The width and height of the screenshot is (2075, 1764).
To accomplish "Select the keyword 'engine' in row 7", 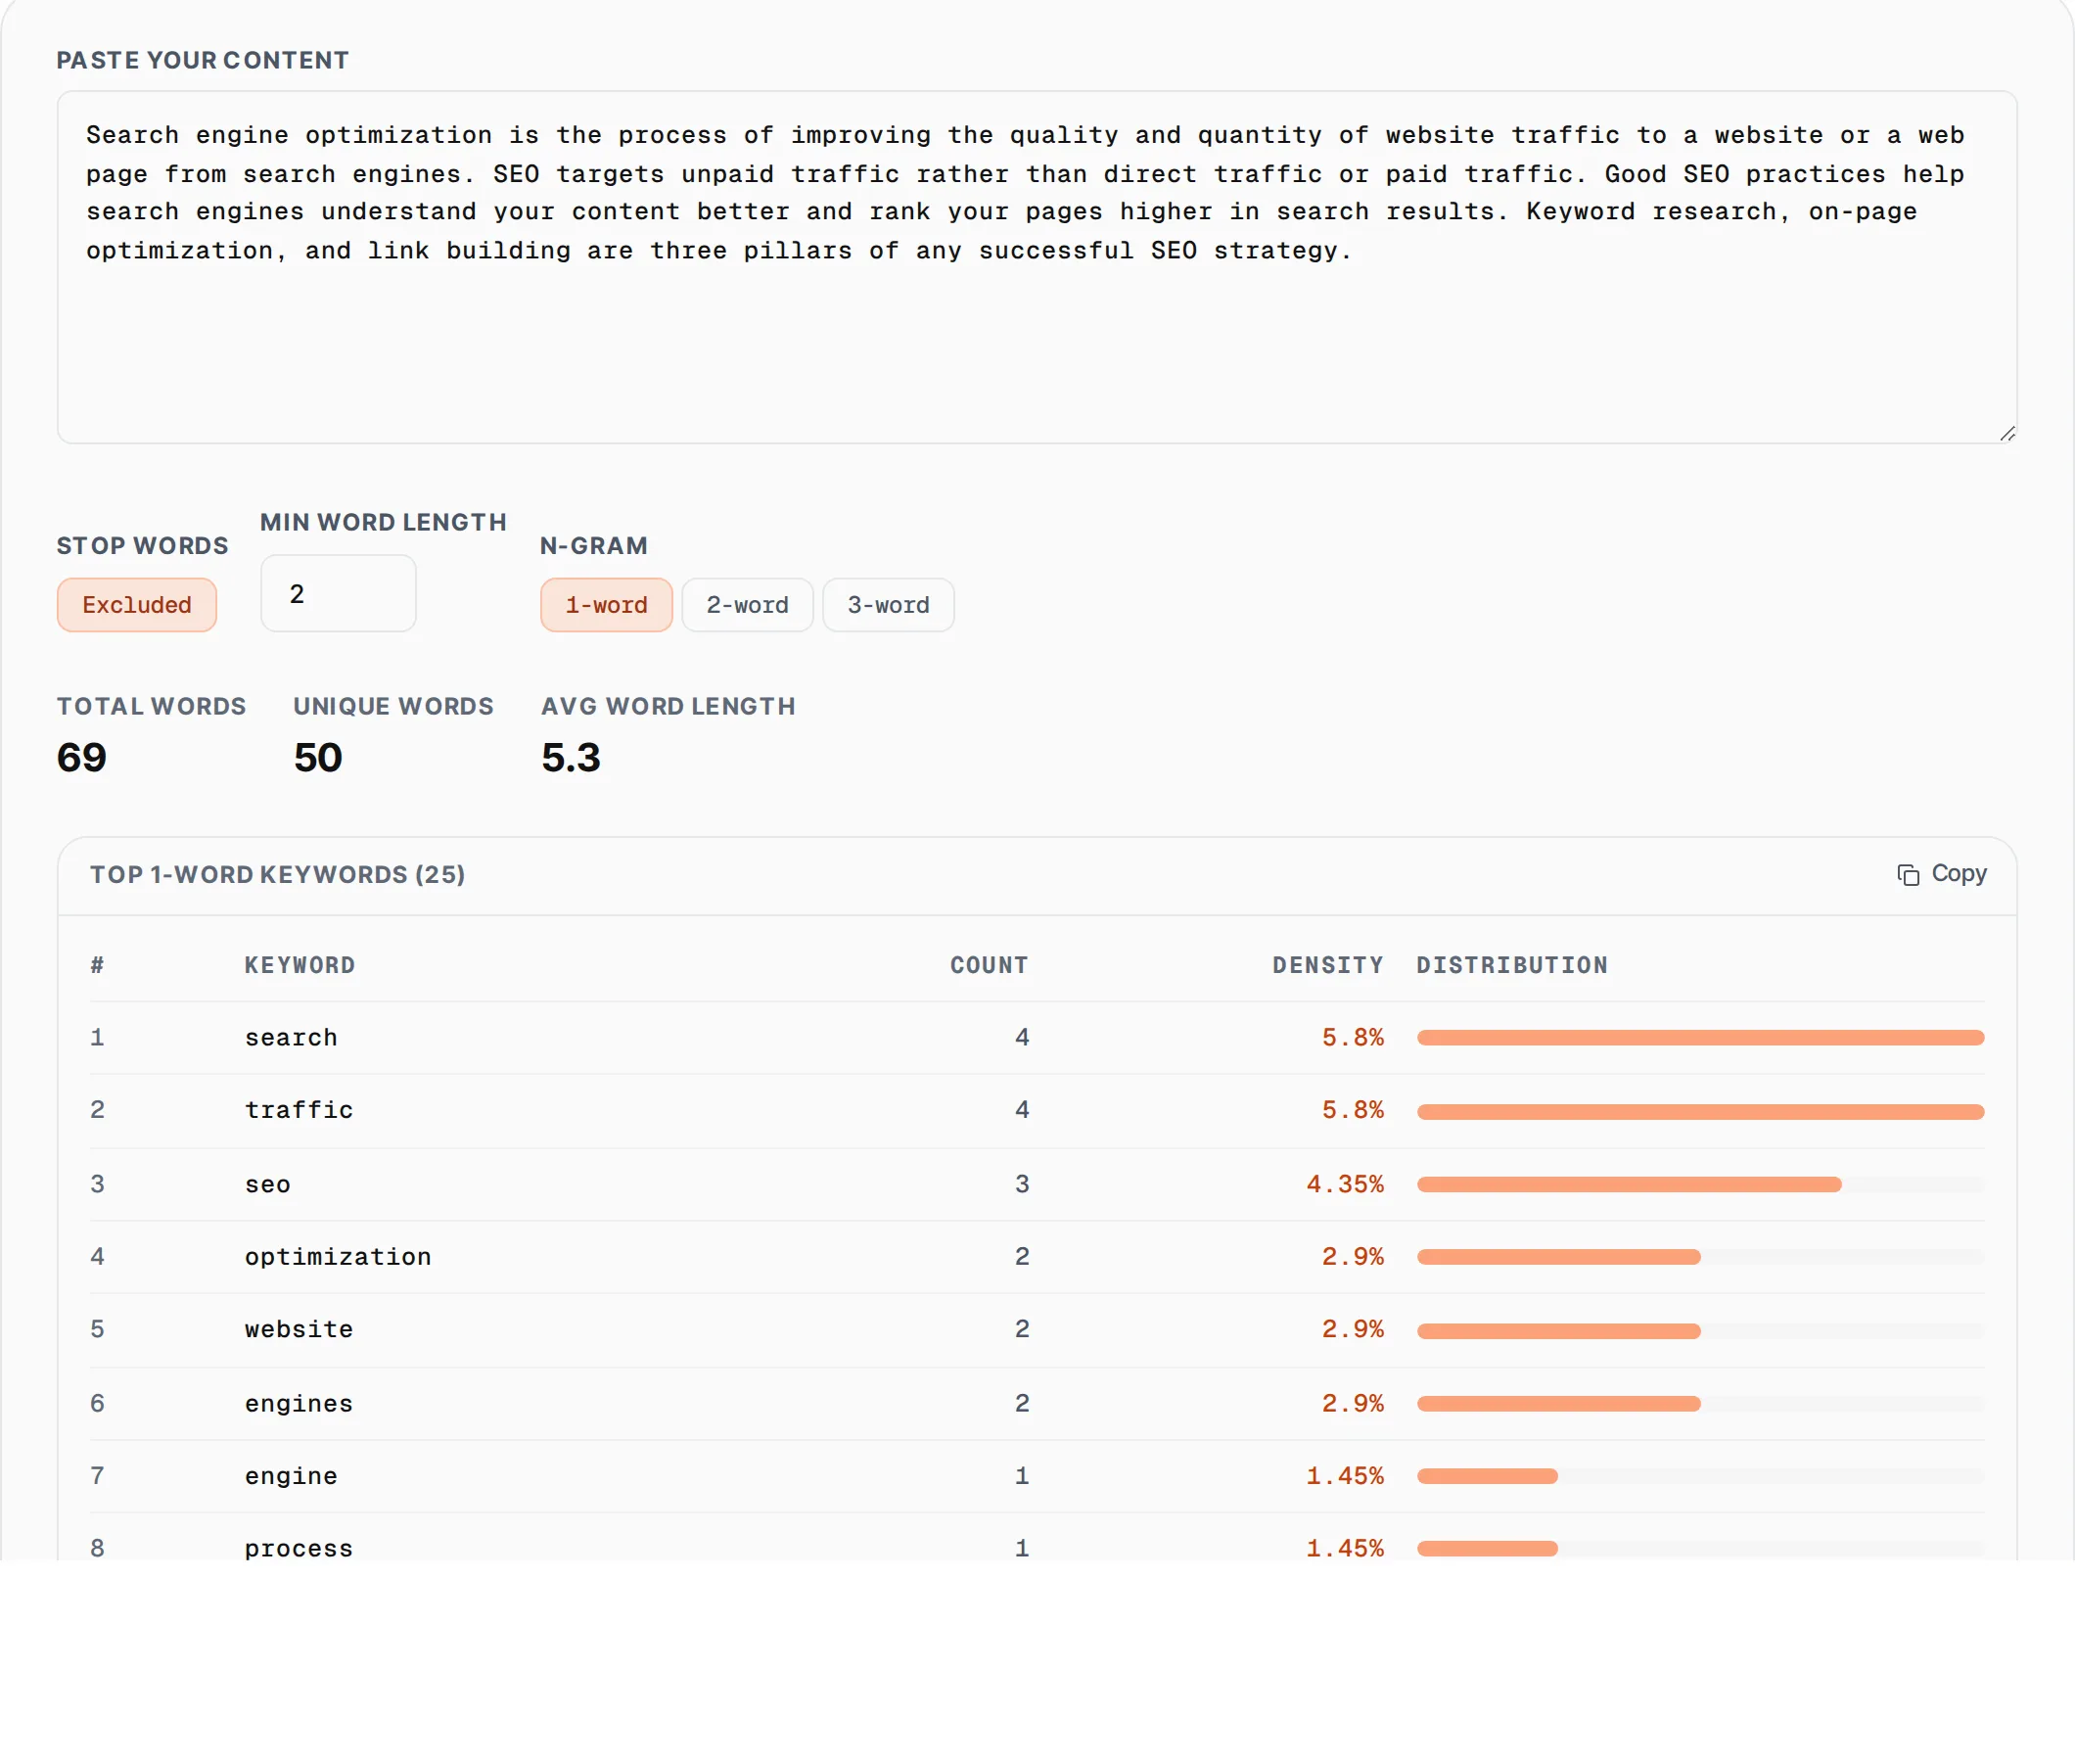I will tap(291, 1476).
